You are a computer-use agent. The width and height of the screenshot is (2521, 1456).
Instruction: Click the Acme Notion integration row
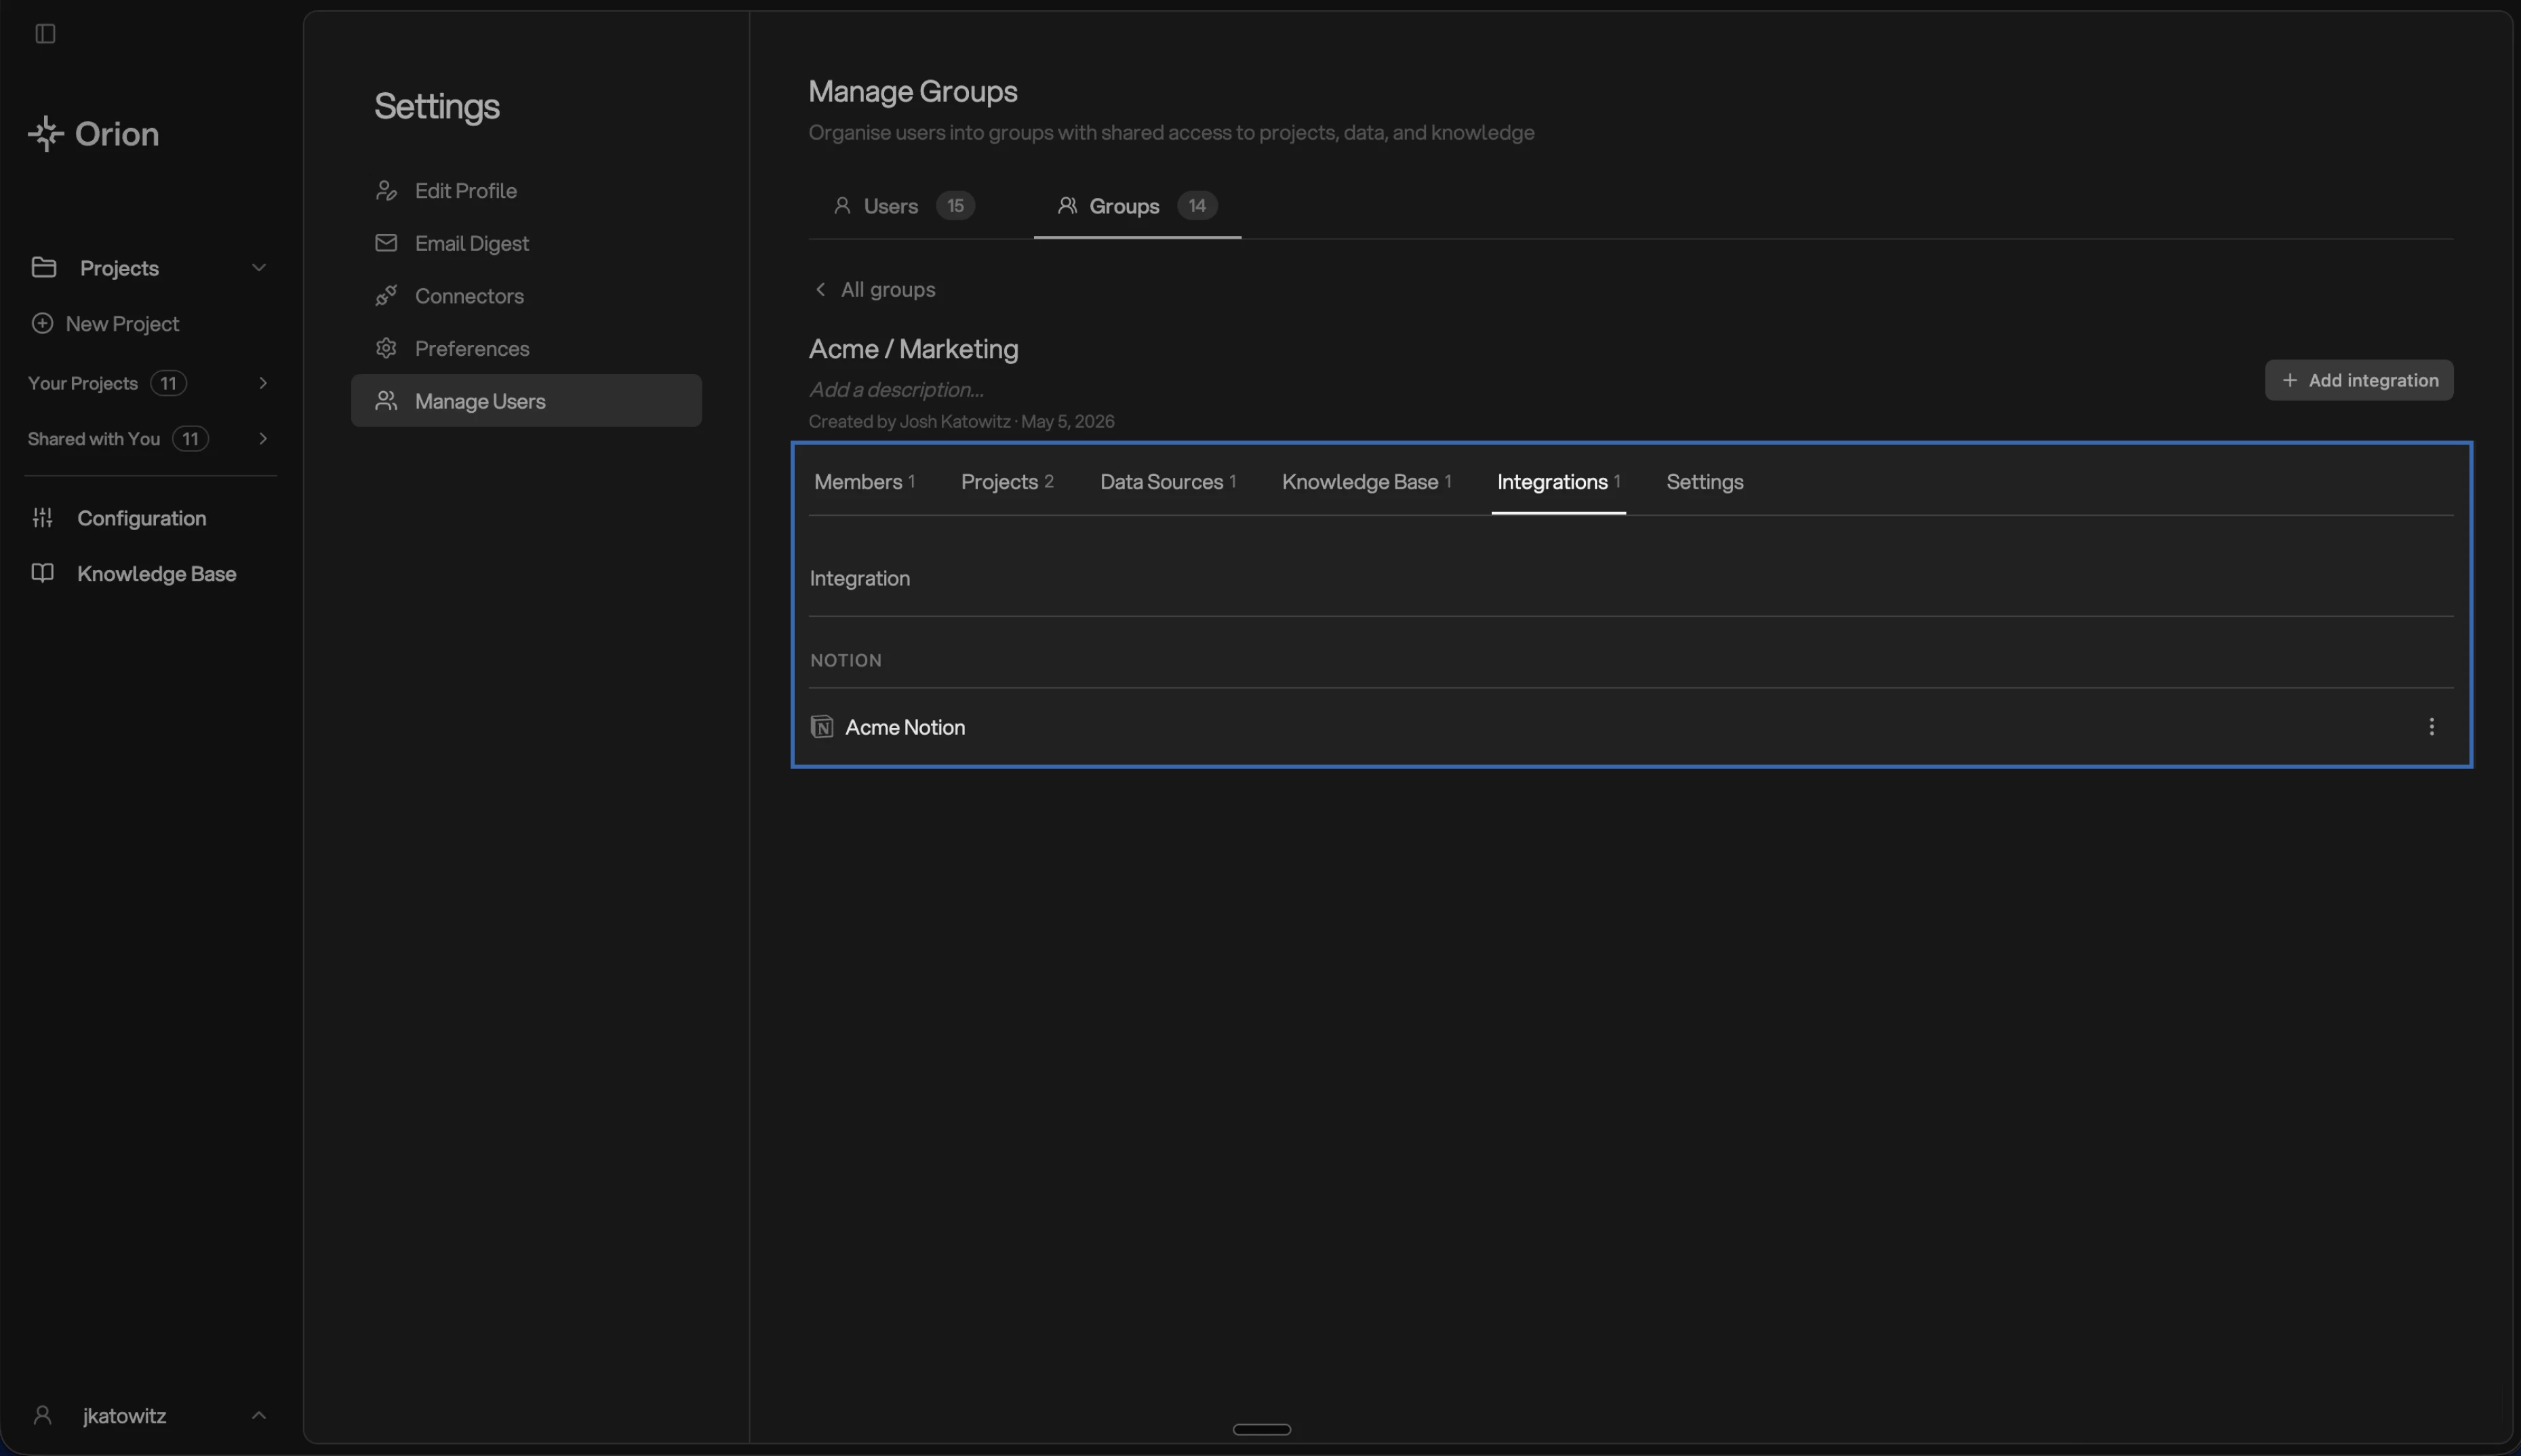[x=1631, y=727]
